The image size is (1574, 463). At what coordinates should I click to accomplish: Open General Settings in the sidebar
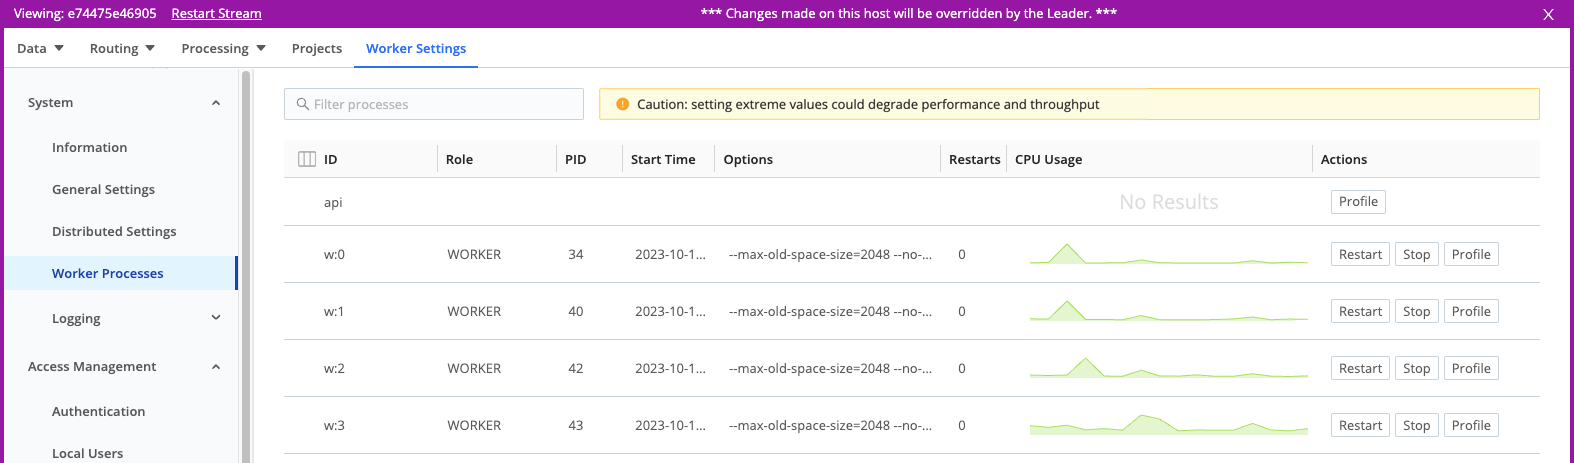coord(104,189)
